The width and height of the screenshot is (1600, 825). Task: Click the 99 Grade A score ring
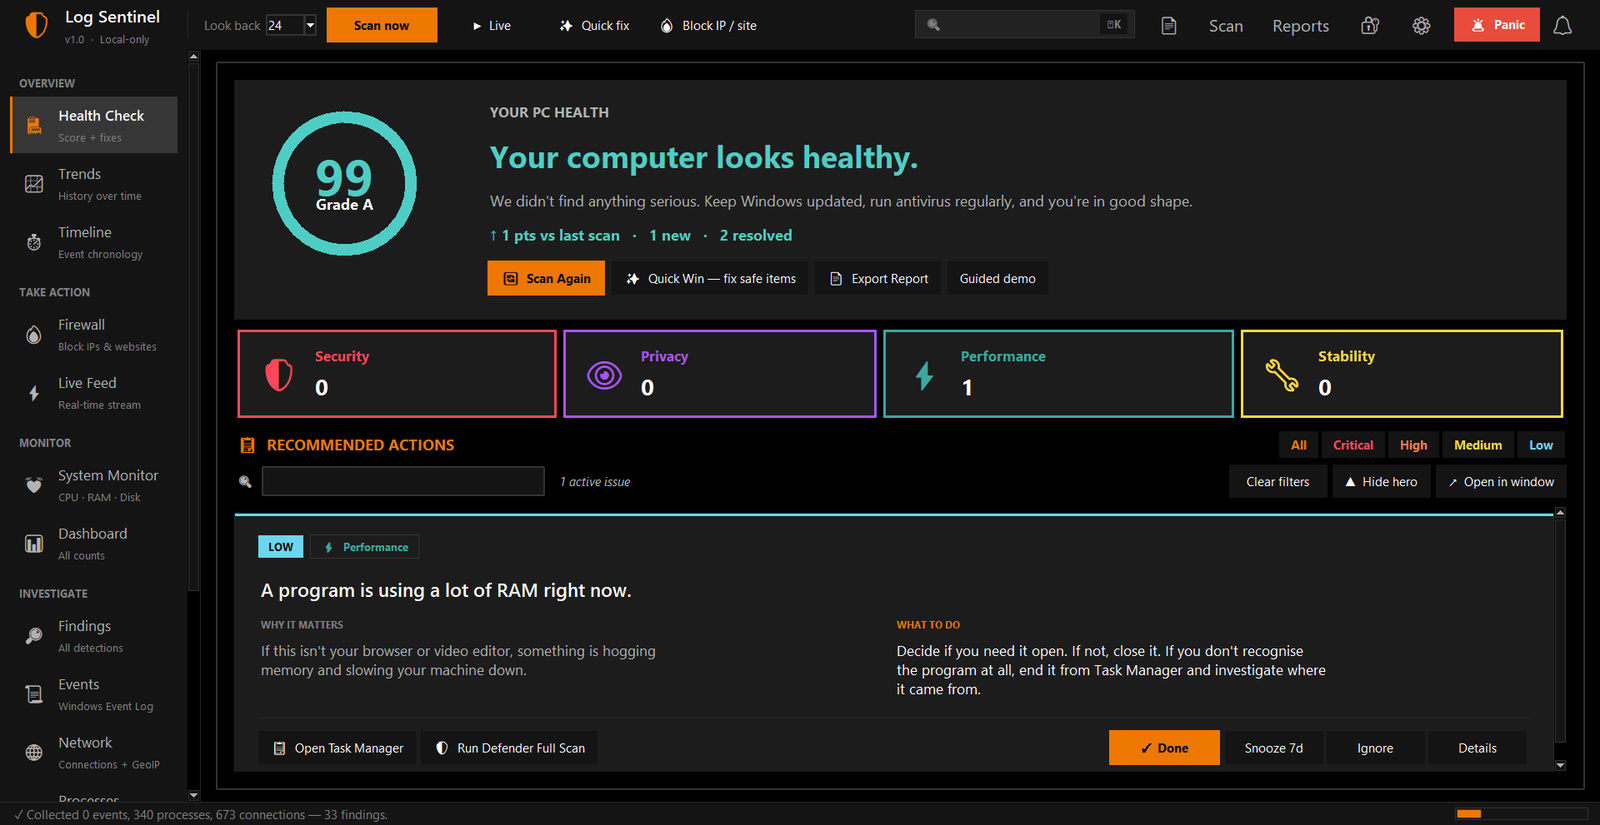344,184
